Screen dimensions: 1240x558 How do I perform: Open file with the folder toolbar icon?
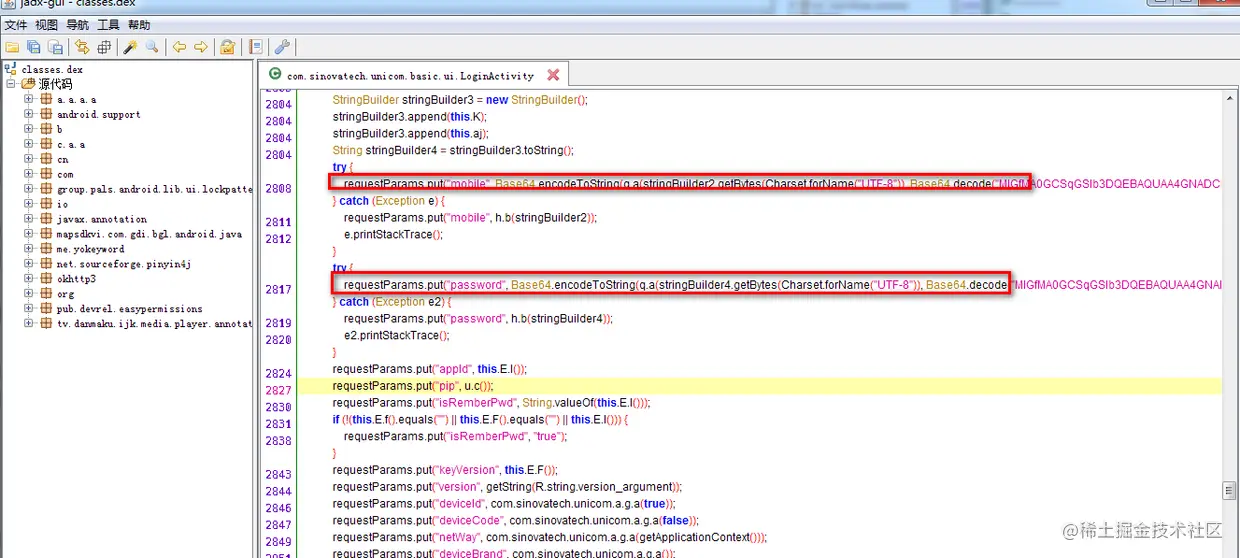click(12, 47)
